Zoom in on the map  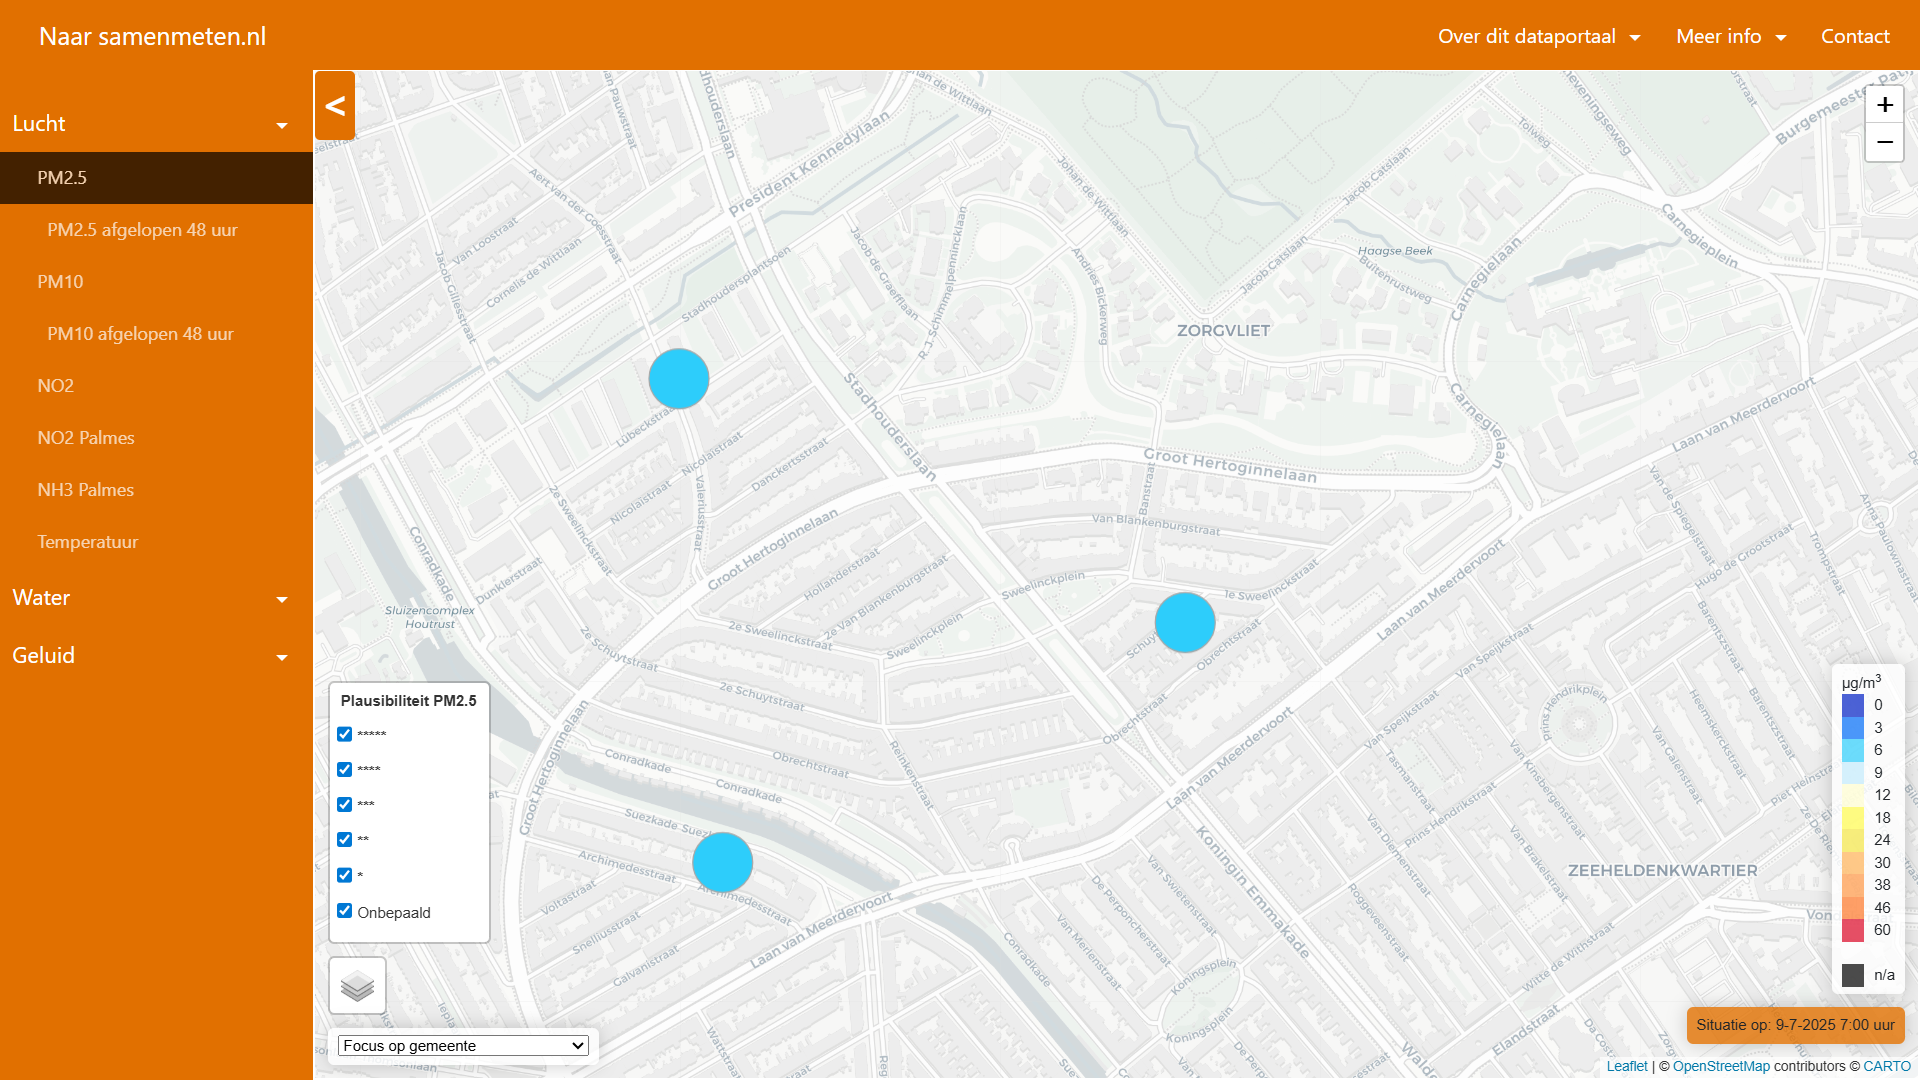coord(1884,105)
